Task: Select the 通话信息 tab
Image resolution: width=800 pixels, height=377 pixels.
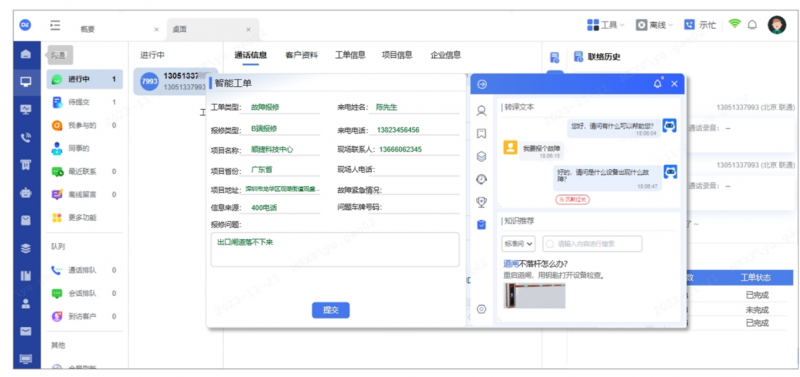Action: pos(251,55)
